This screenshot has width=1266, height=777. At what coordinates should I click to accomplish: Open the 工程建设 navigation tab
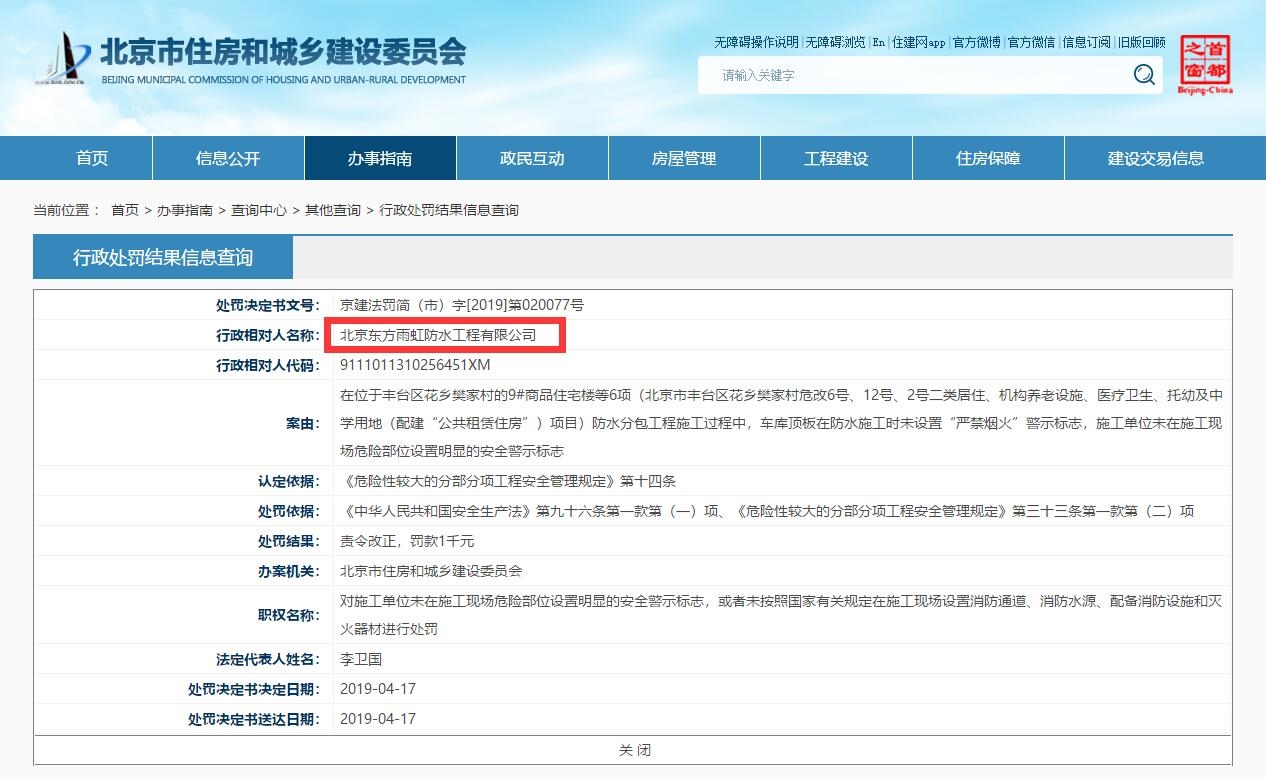[836, 158]
